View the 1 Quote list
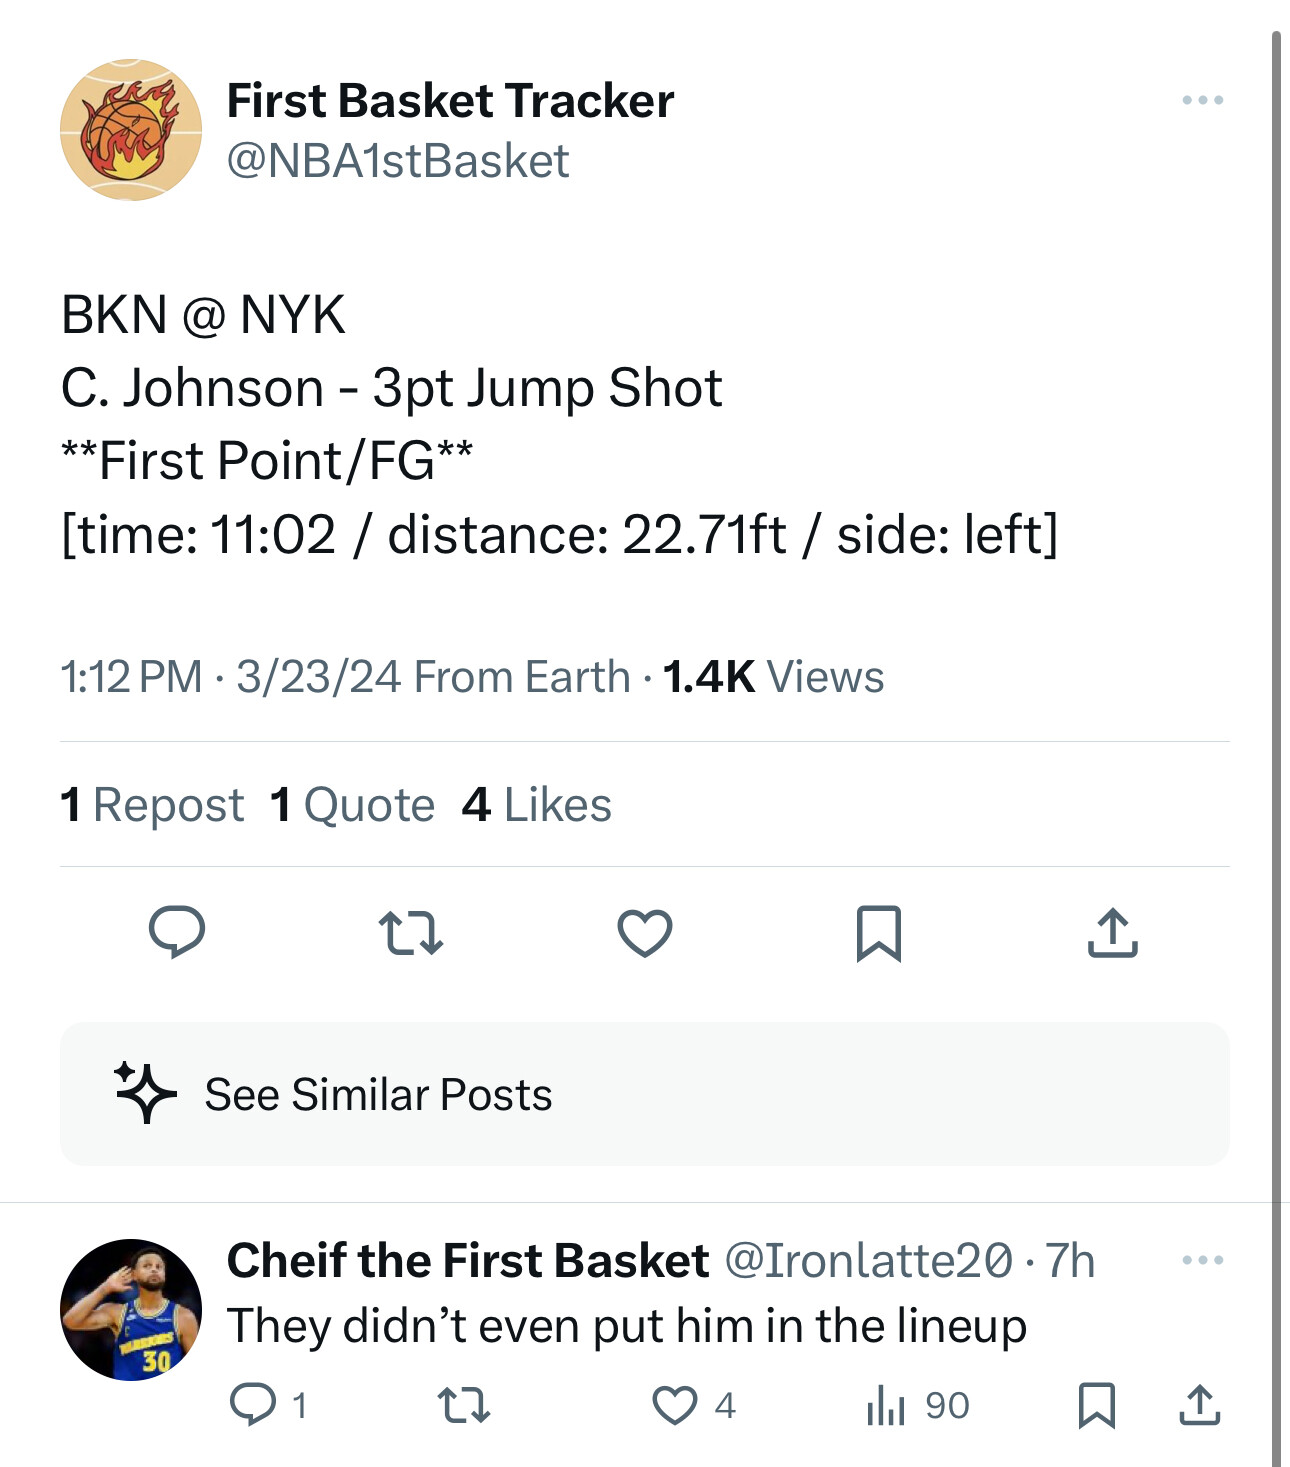The height and width of the screenshot is (1467, 1290). pyautogui.click(x=352, y=805)
